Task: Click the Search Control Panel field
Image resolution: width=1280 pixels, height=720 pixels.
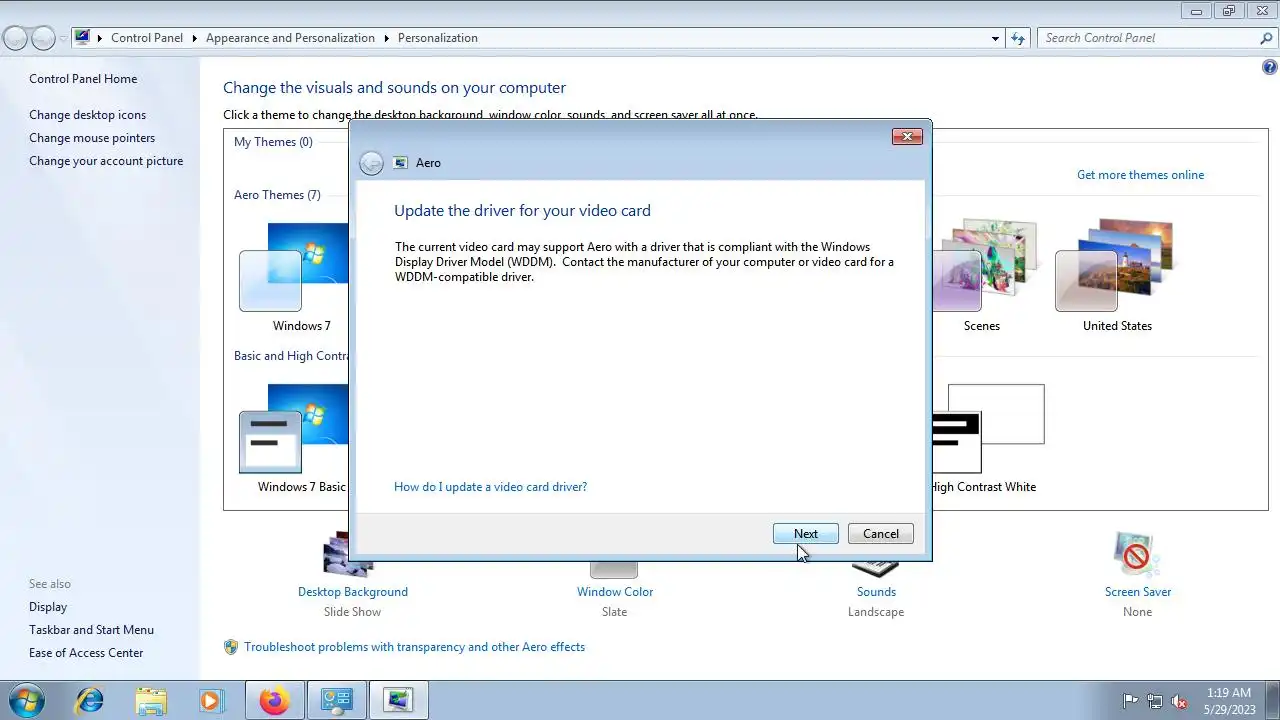Action: coord(1148,38)
